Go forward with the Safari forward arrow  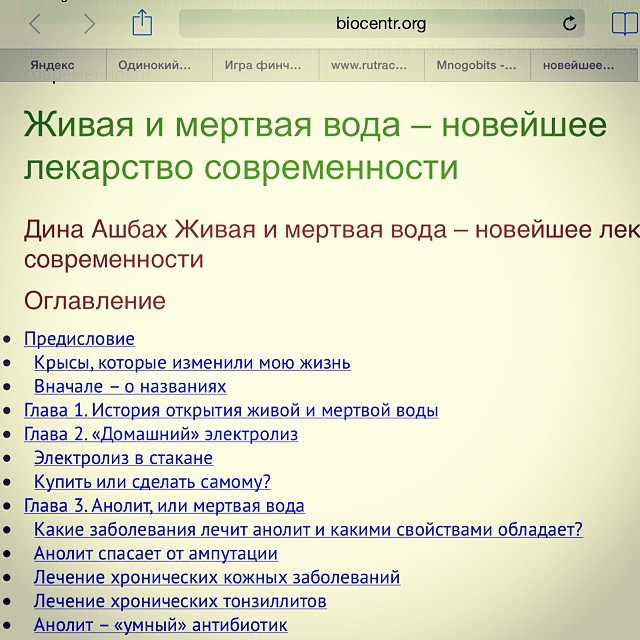coord(89,24)
